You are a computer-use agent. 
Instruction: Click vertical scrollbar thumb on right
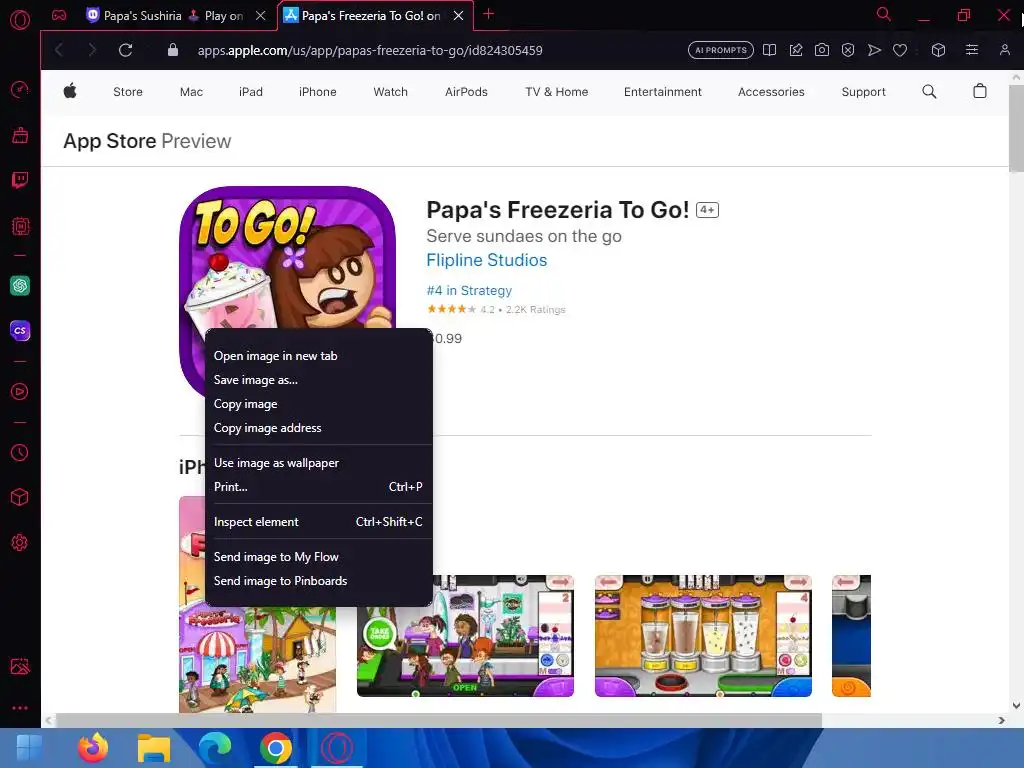1016,128
